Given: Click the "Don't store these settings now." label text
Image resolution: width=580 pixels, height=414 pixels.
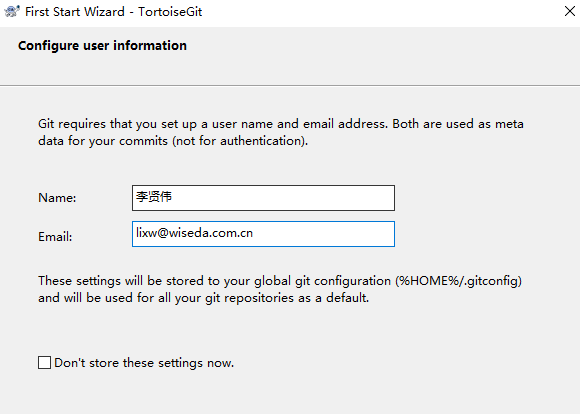Looking at the screenshot, I should pos(144,363).
